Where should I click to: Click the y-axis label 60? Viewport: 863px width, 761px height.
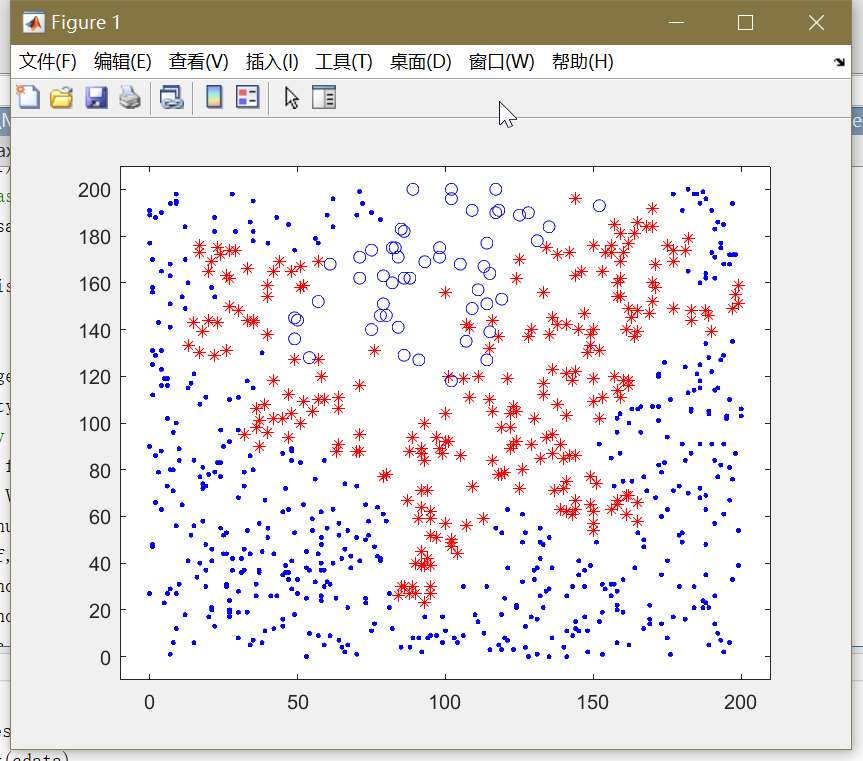point(100,518)
